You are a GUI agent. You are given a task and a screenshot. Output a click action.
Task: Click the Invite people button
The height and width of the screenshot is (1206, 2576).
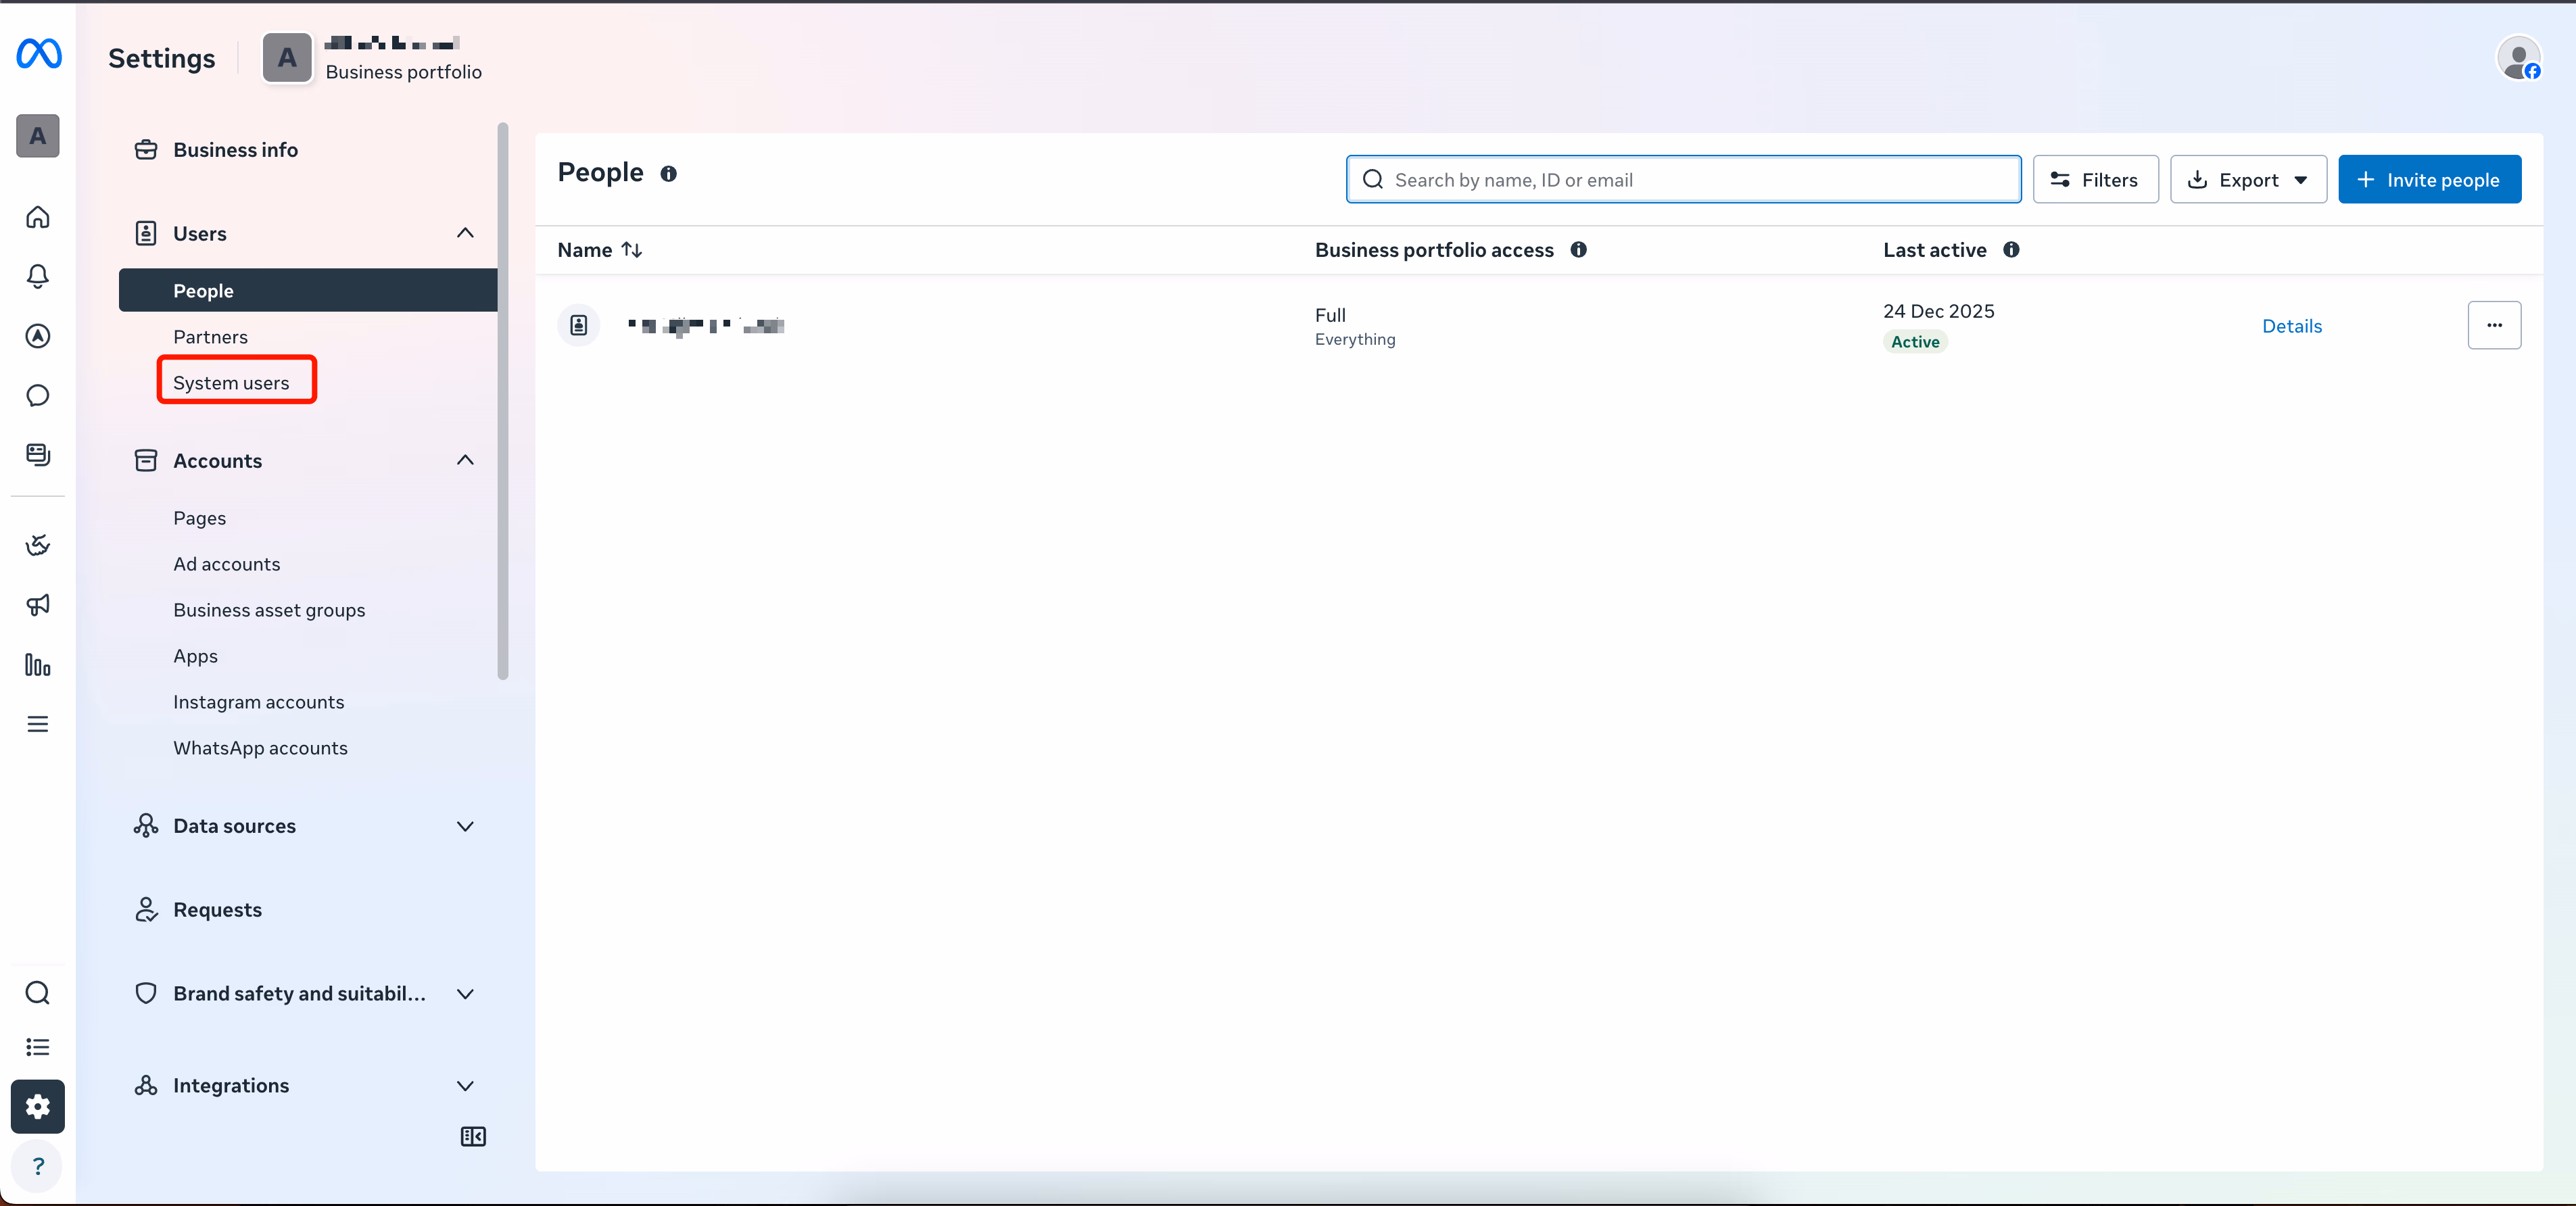[x=2429, y=180]
